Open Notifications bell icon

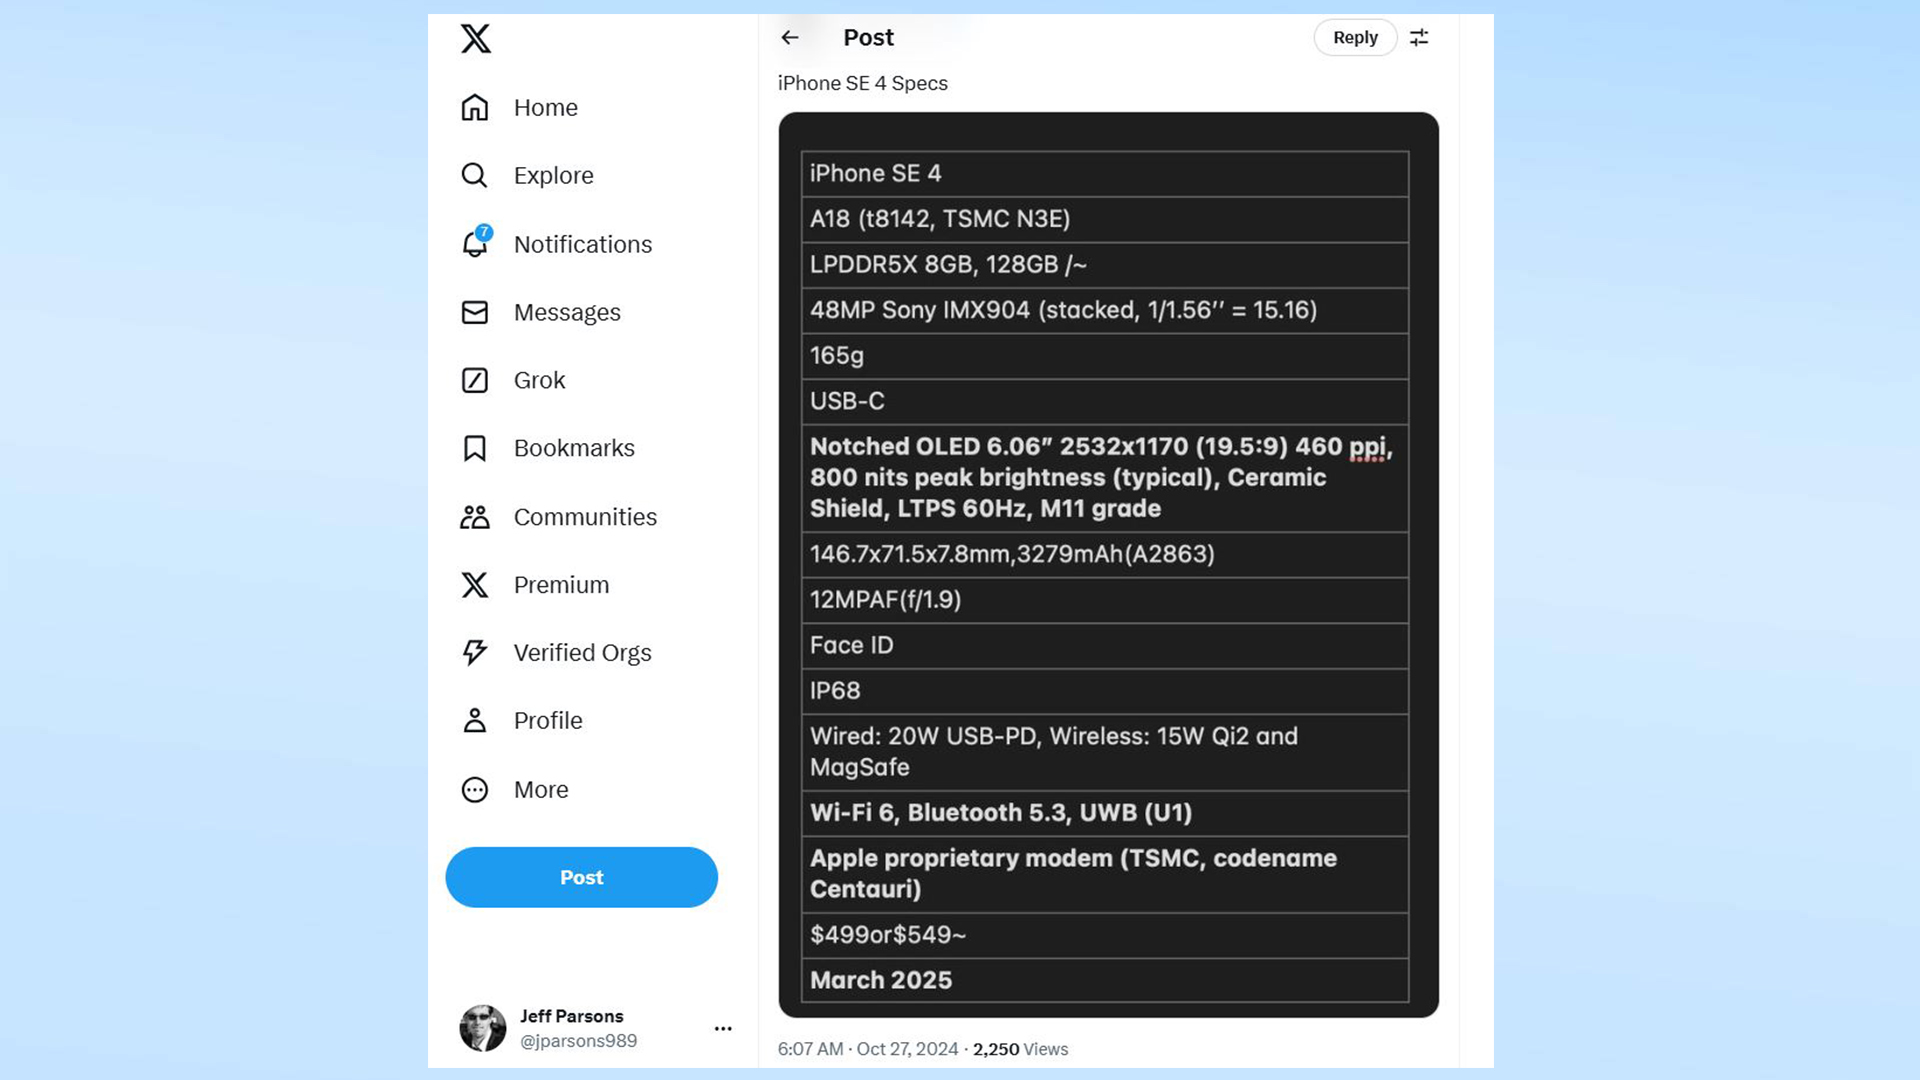tap(475, 244)
